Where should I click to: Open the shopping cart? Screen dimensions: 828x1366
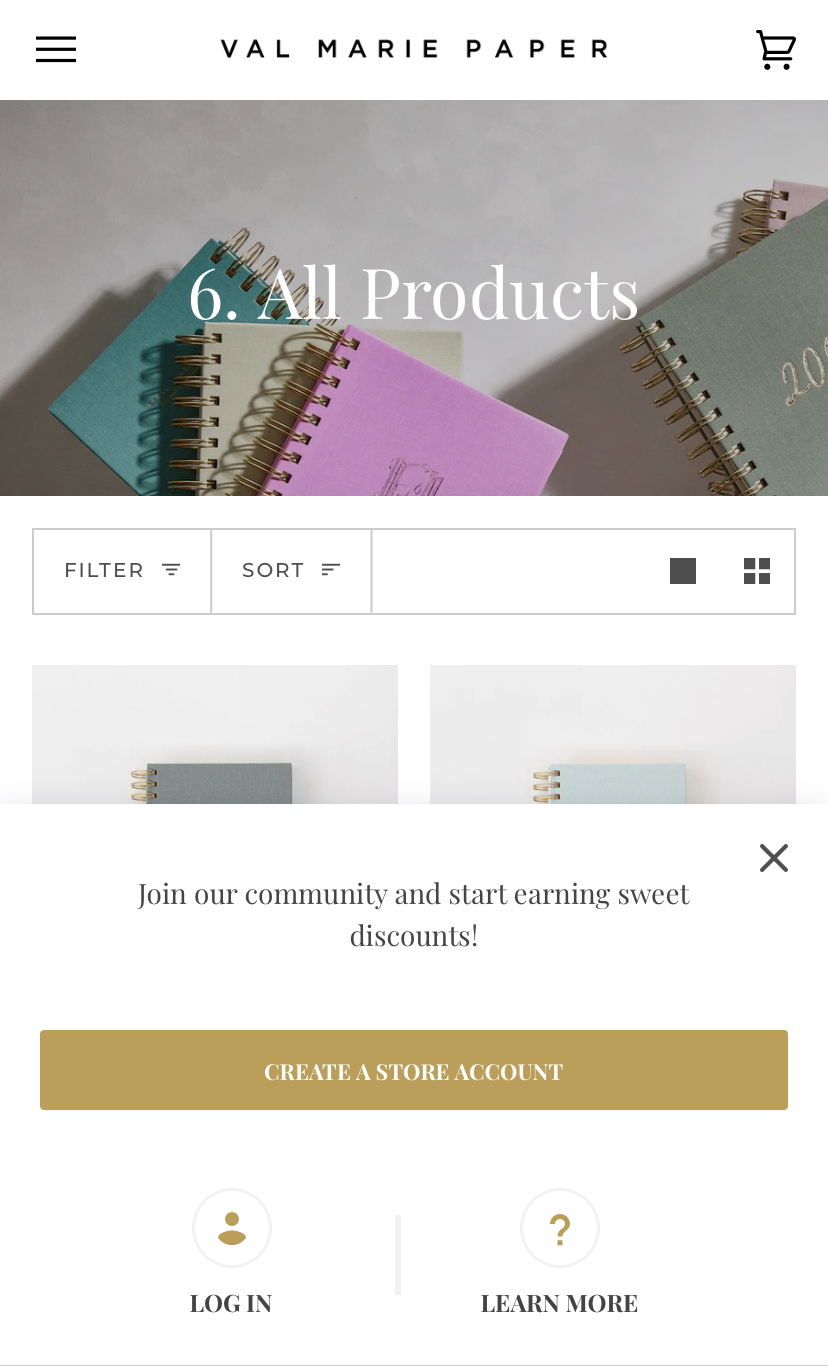tap(775, 49)
